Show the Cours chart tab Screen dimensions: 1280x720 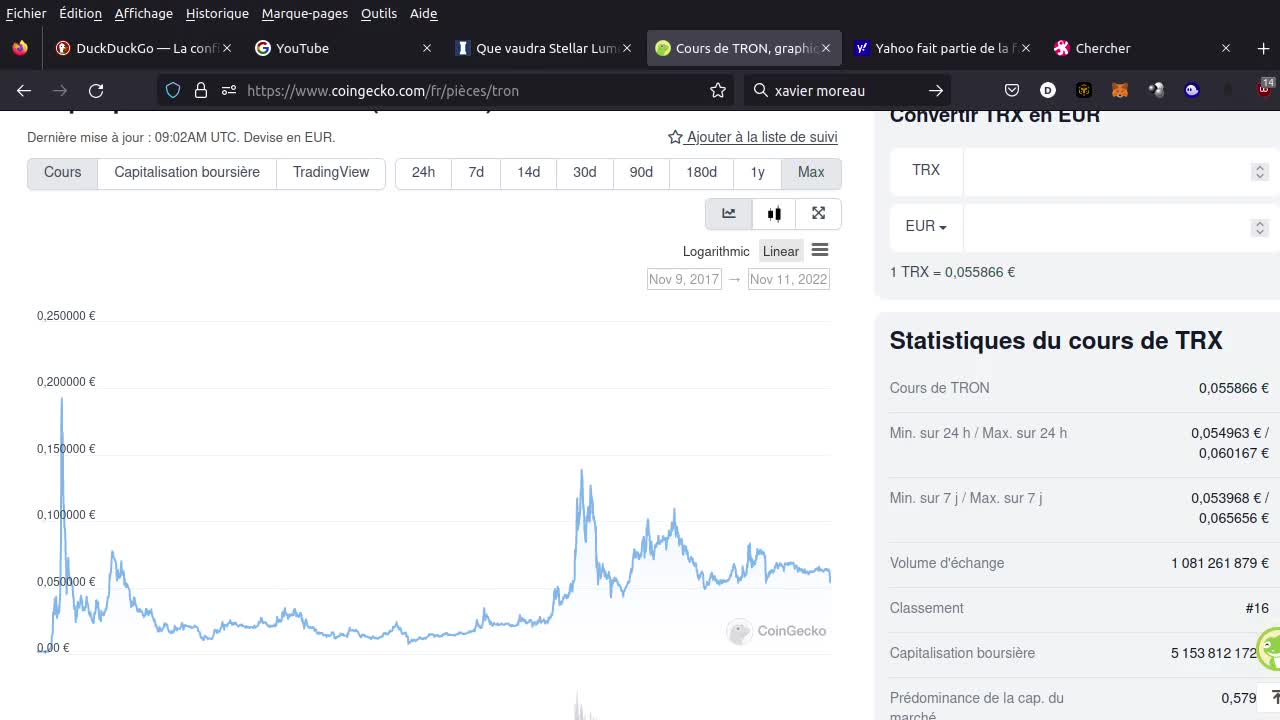[x=62, y=173]
